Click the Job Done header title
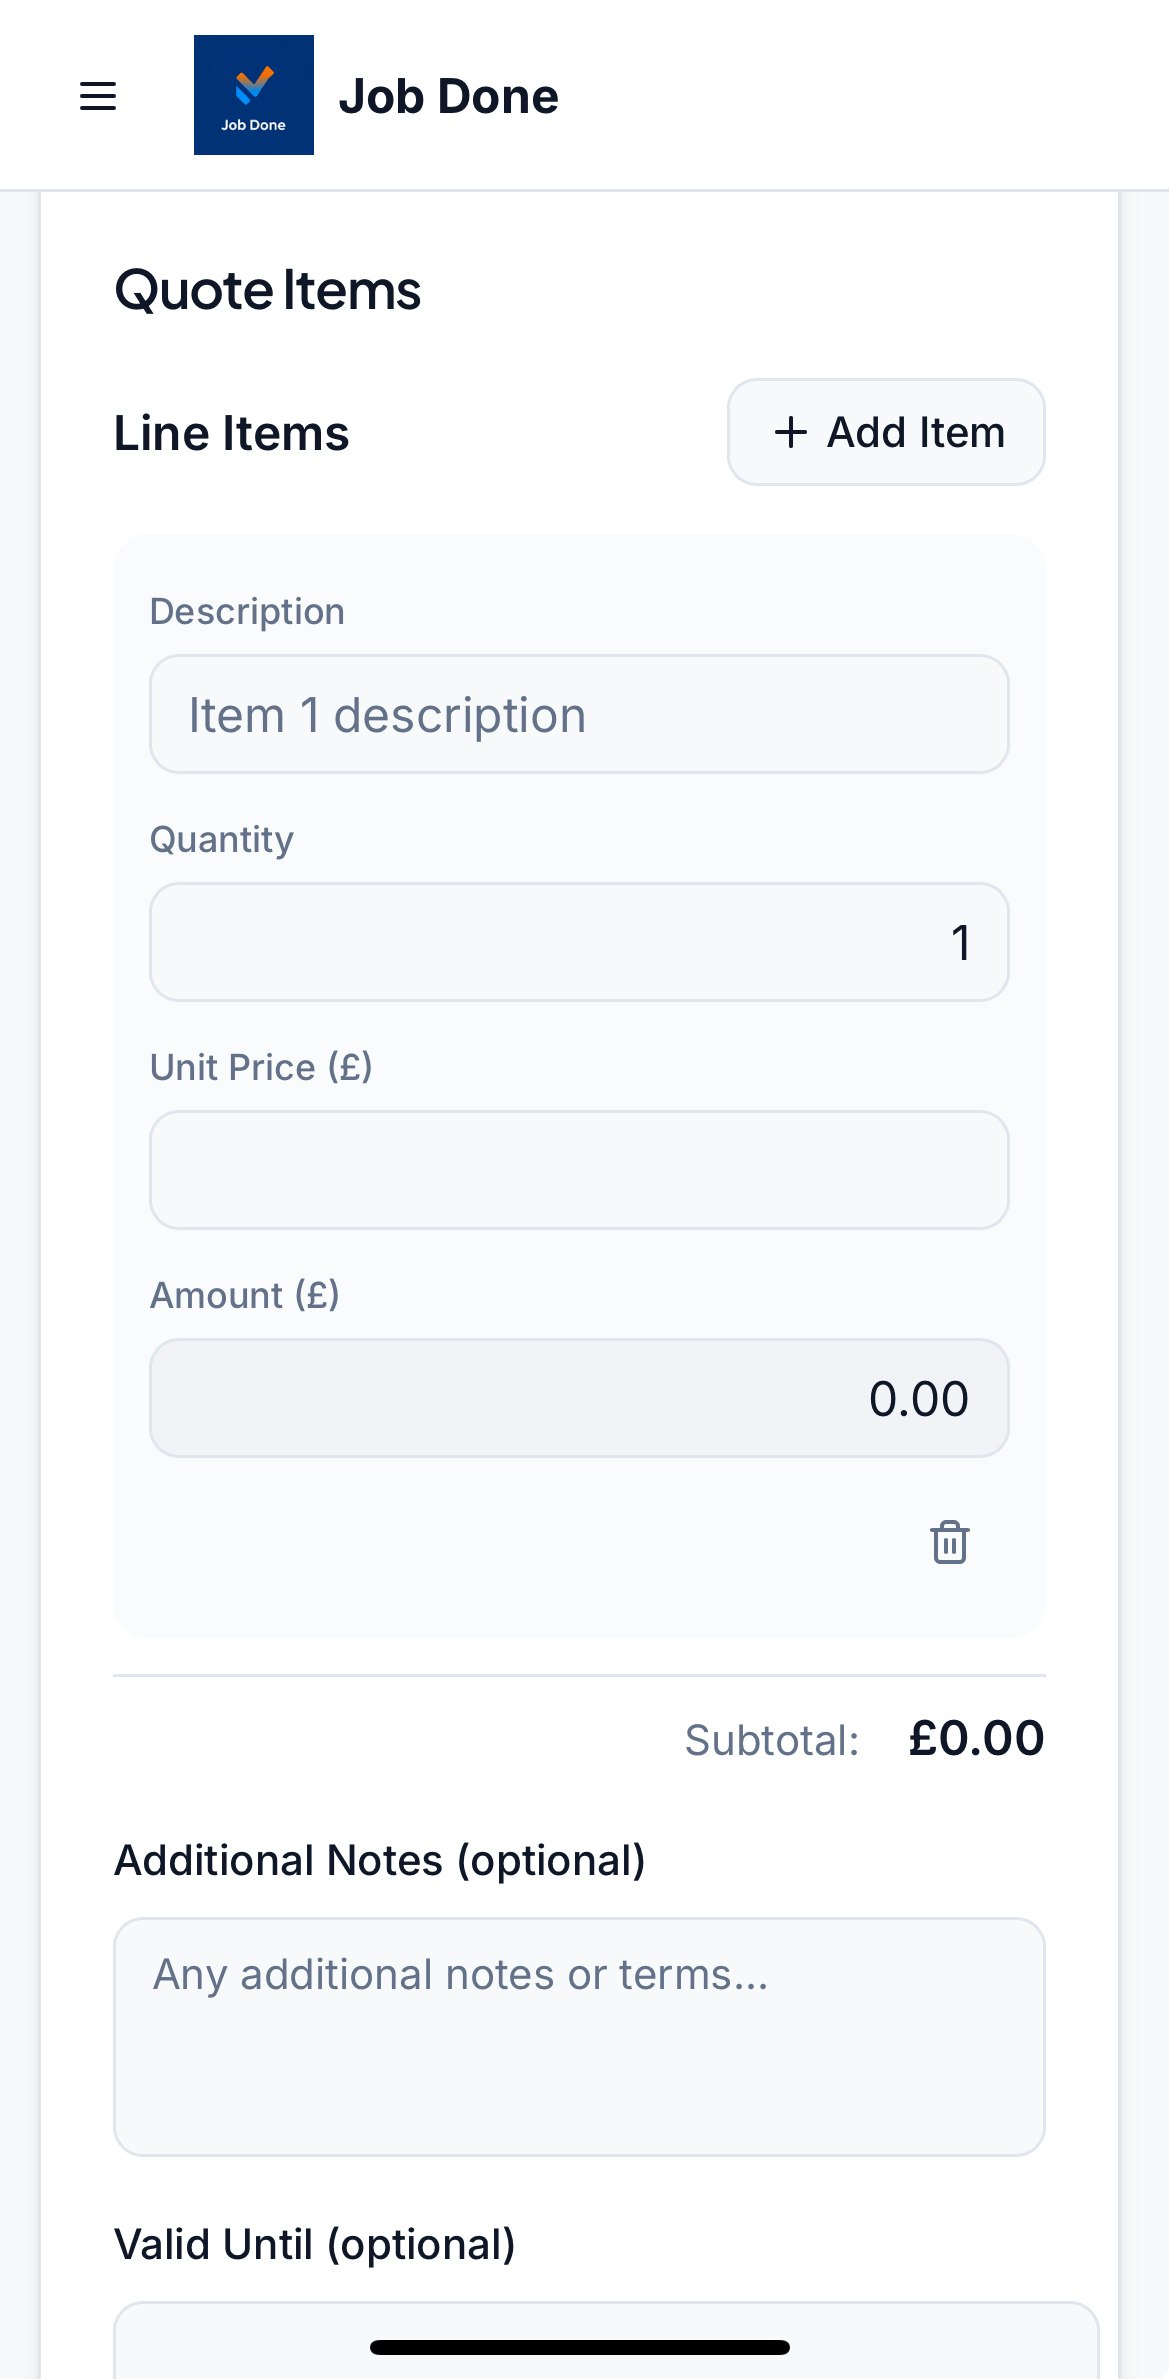 [x=450, y=96]
